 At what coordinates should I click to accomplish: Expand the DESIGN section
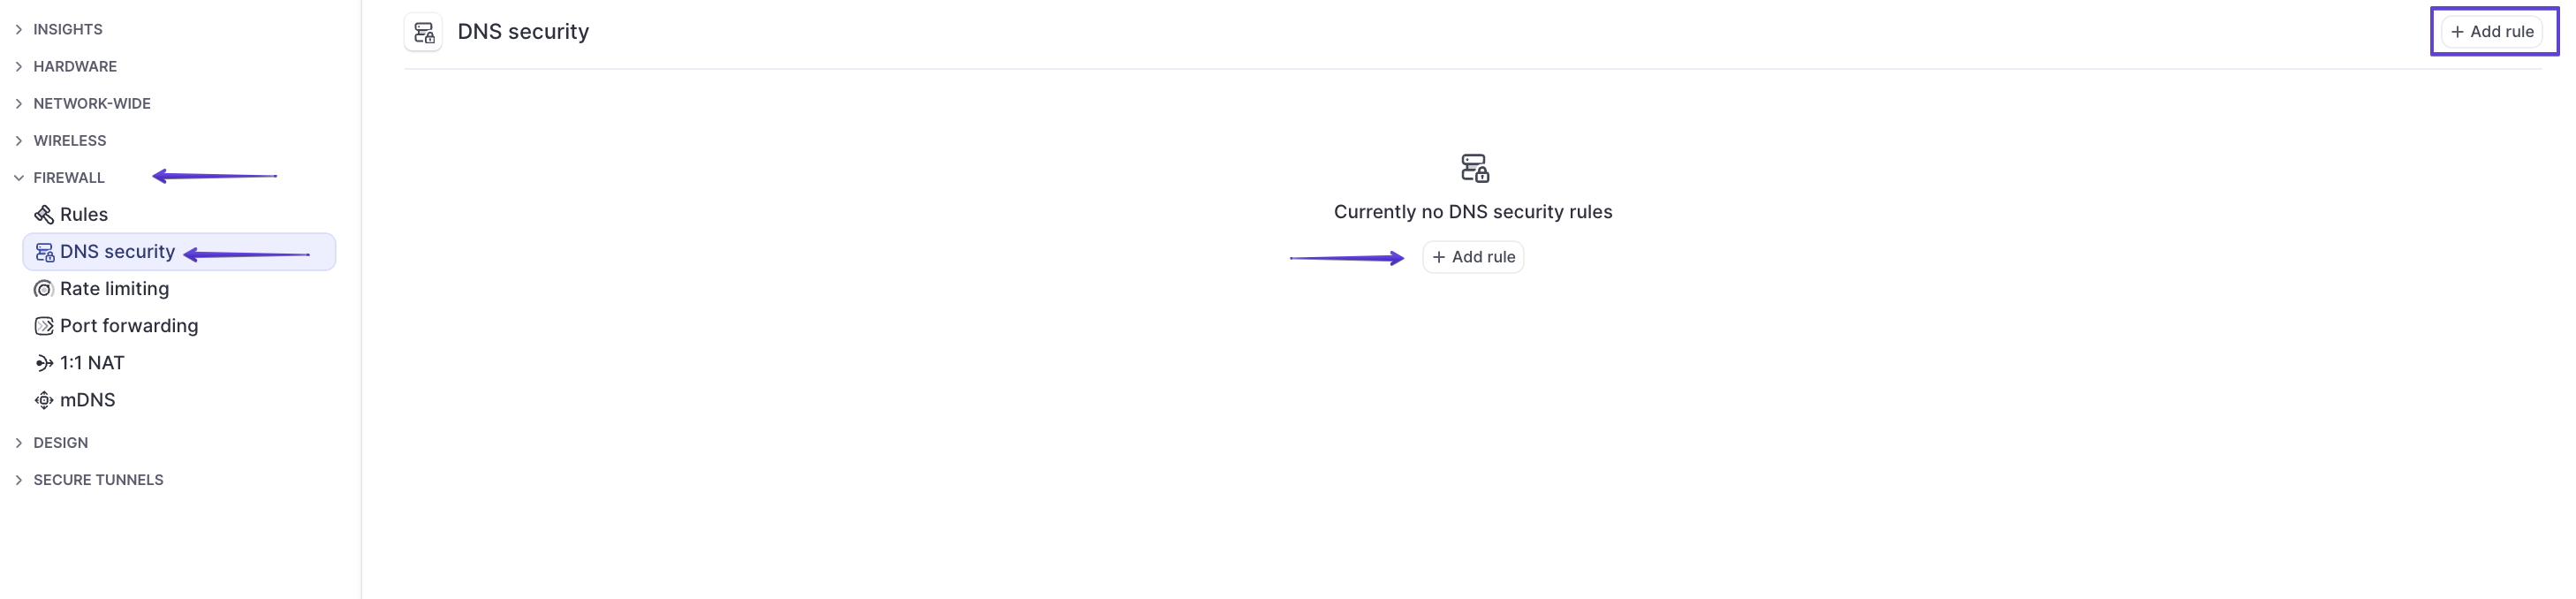[x=52, y=442]
